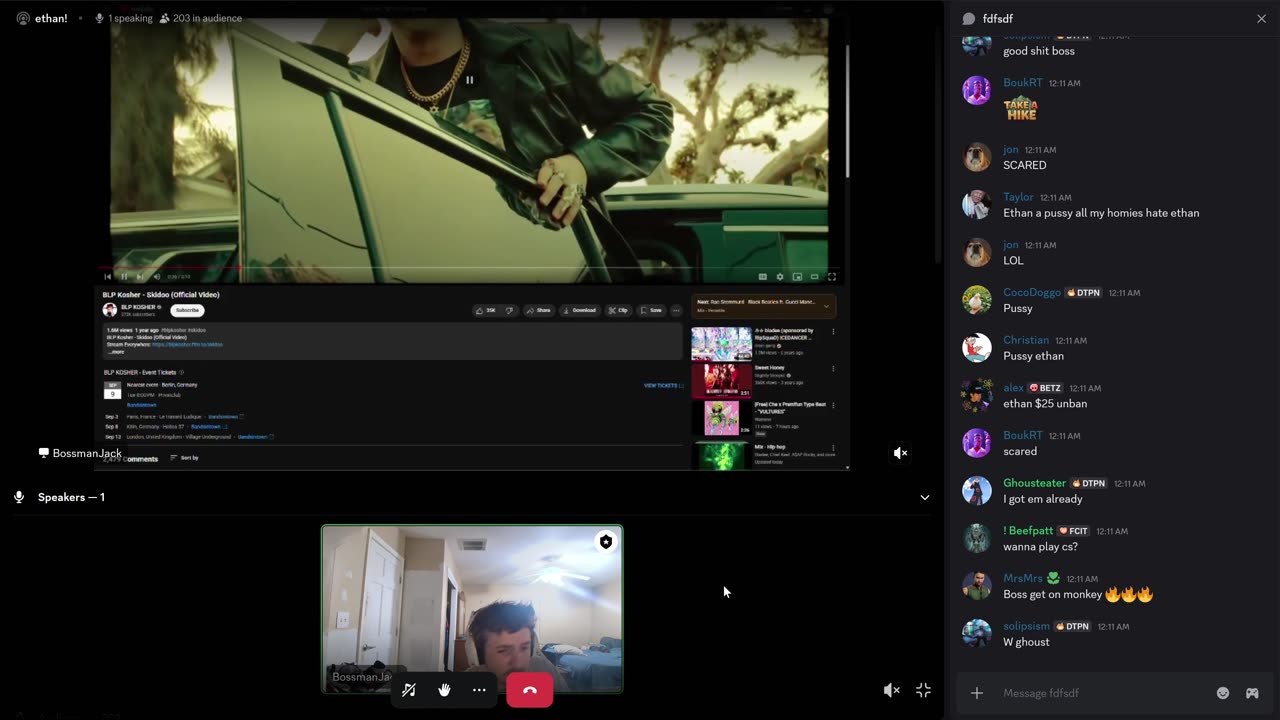1280x720 pixels.
Task: Click the YouTube Download button
Action: 580,310
